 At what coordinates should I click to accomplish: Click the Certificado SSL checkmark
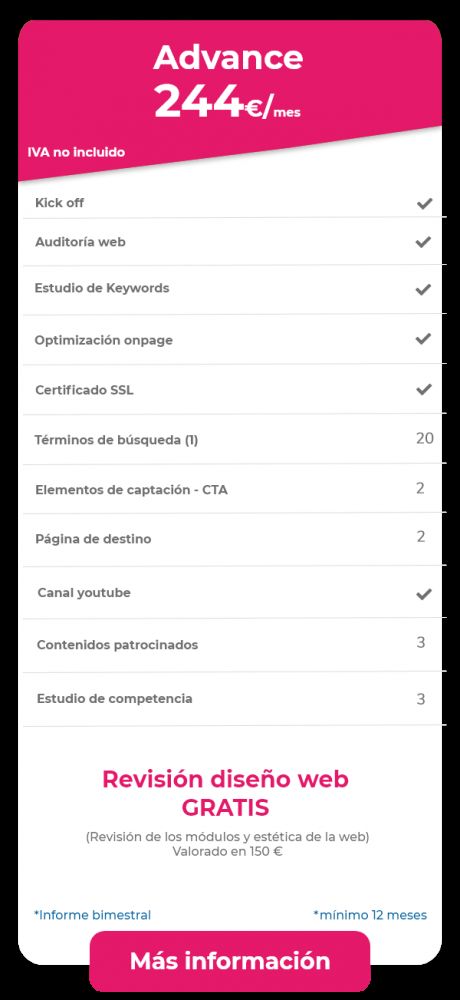coord(424,389)
